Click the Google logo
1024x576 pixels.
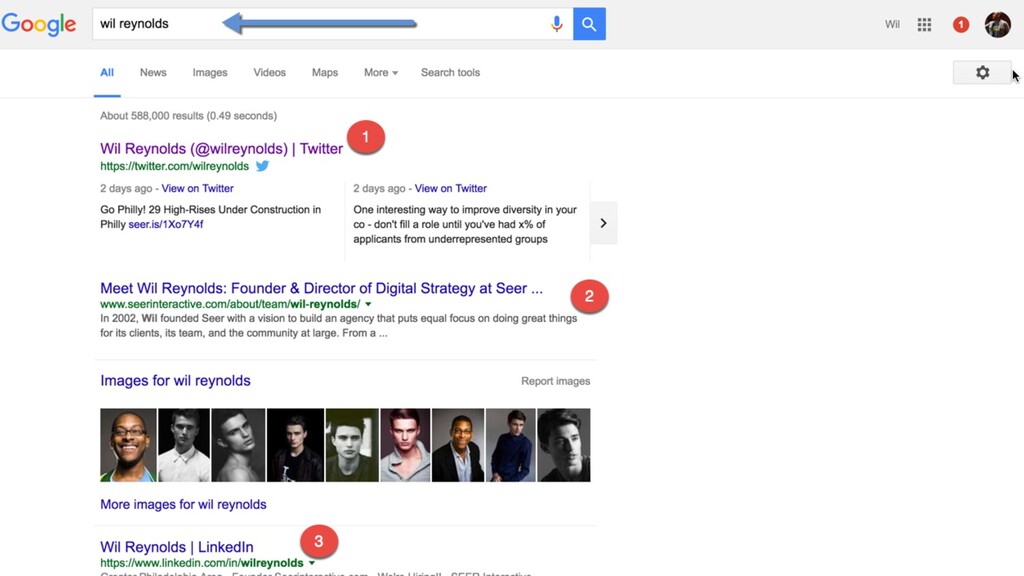click(39, 25)
